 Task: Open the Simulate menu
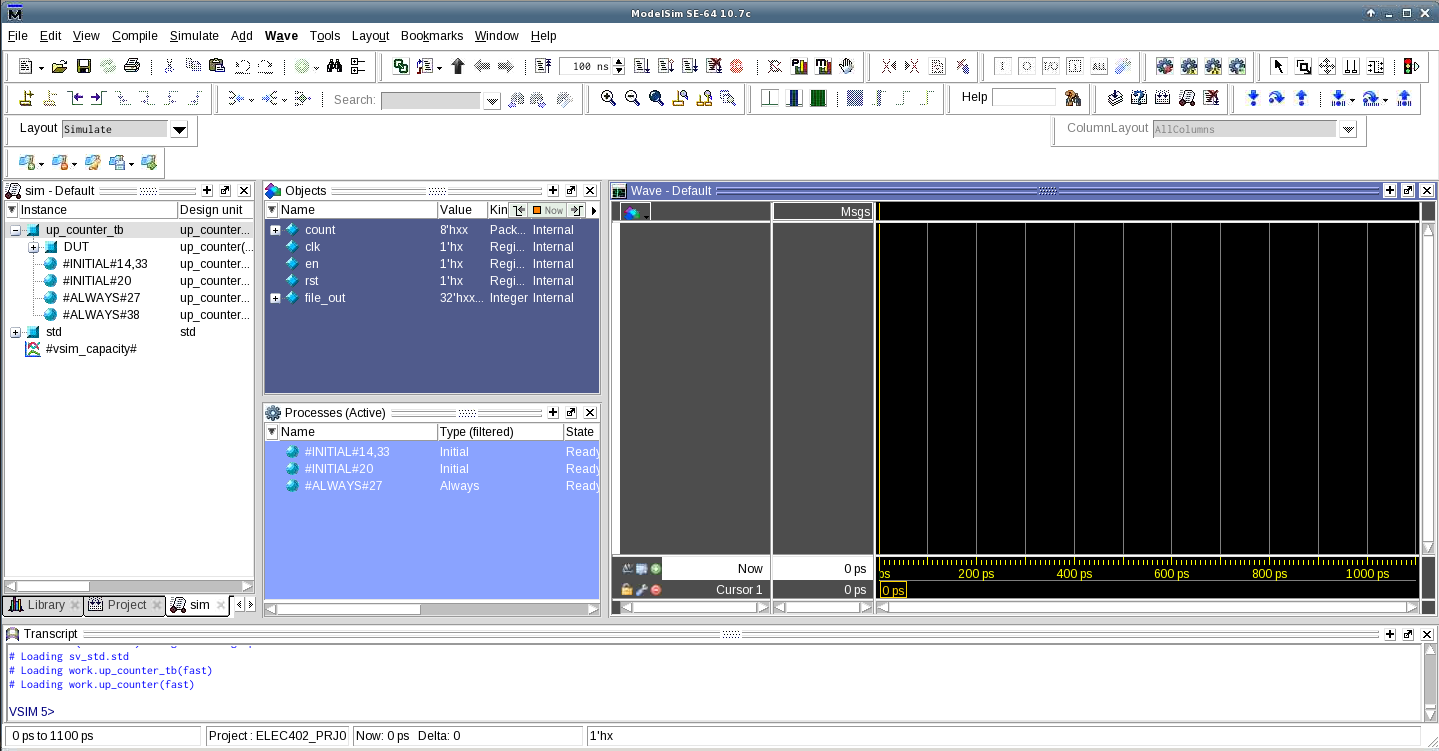click(x=194, y=36)
